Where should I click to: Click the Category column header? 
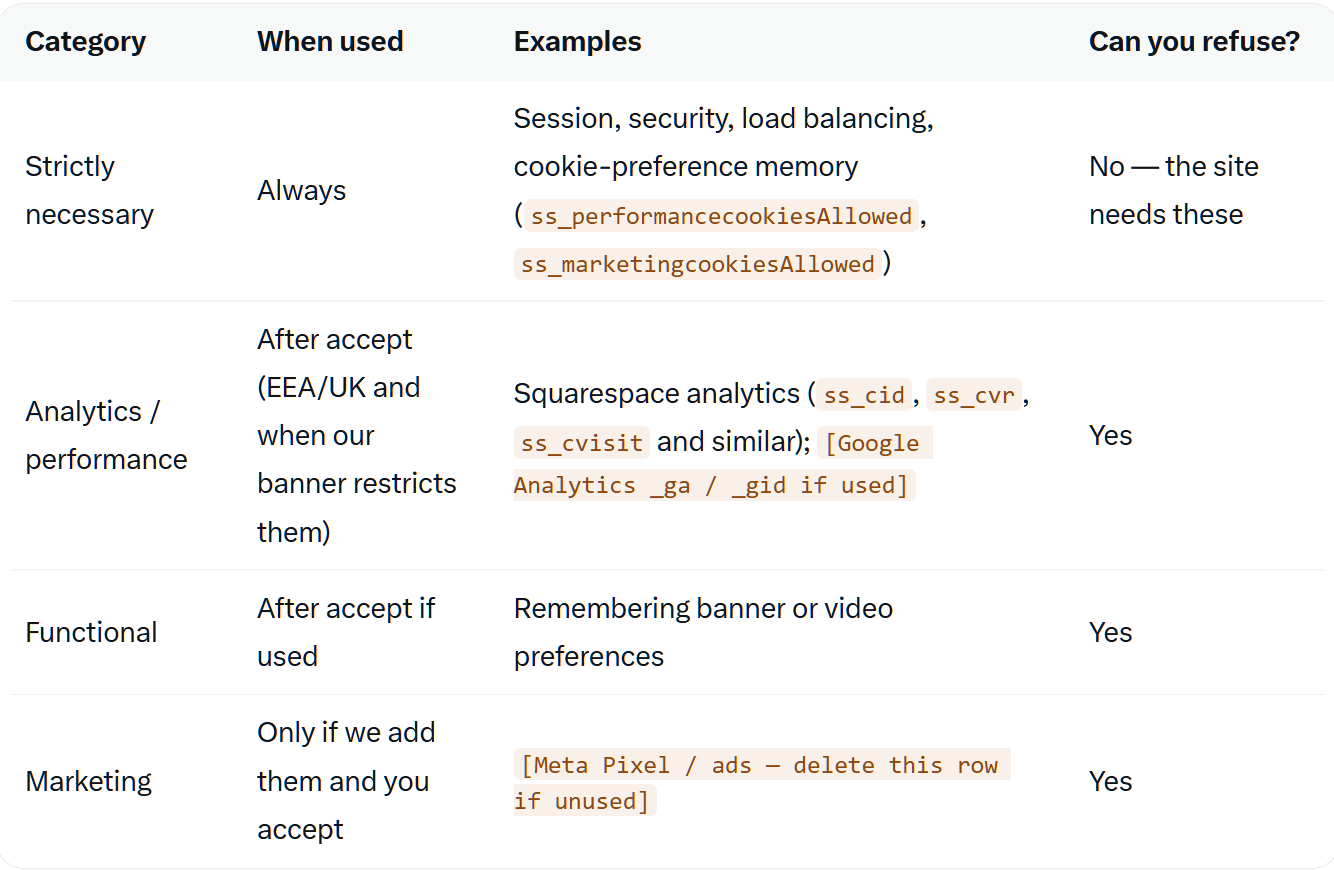click(x=85, y=41)
